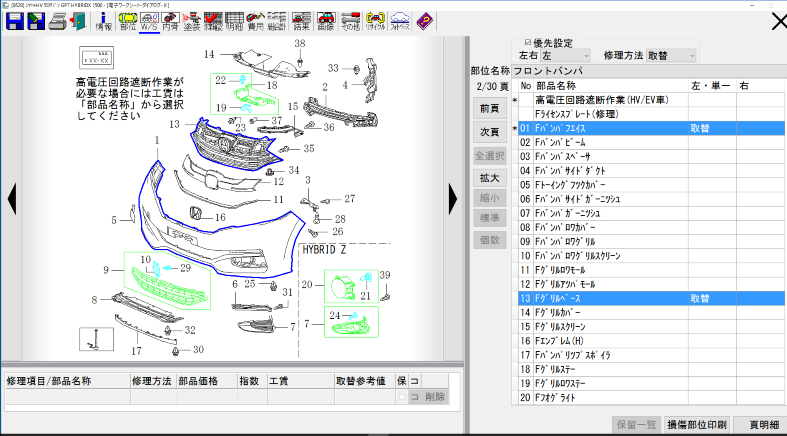
Task: Select row 17 Fバンパリップスポイラ
Action: (652, 355)
